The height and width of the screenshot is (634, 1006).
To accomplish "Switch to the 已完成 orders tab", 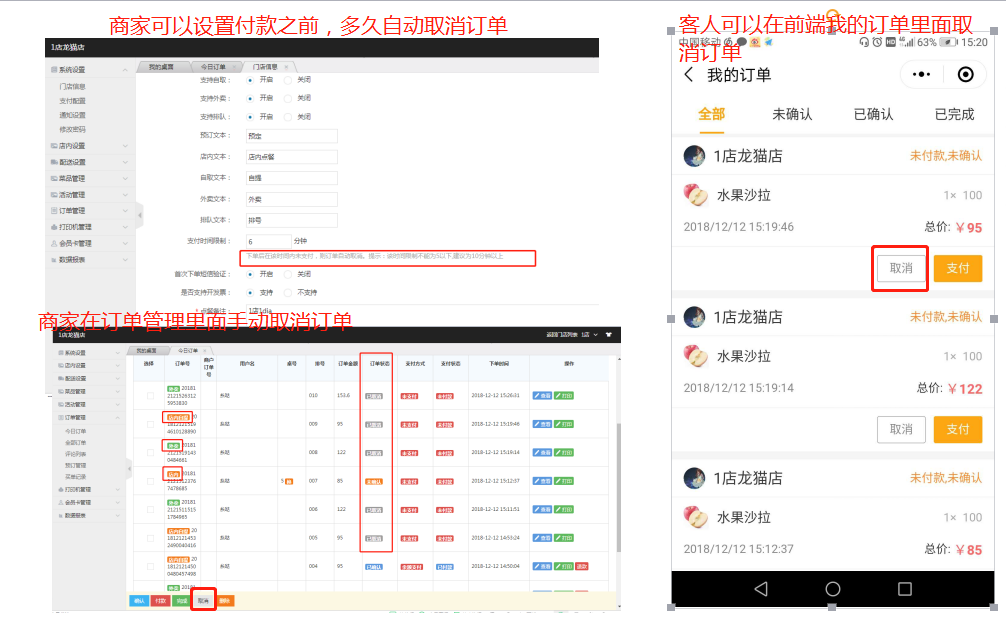I will click(954, 114).
